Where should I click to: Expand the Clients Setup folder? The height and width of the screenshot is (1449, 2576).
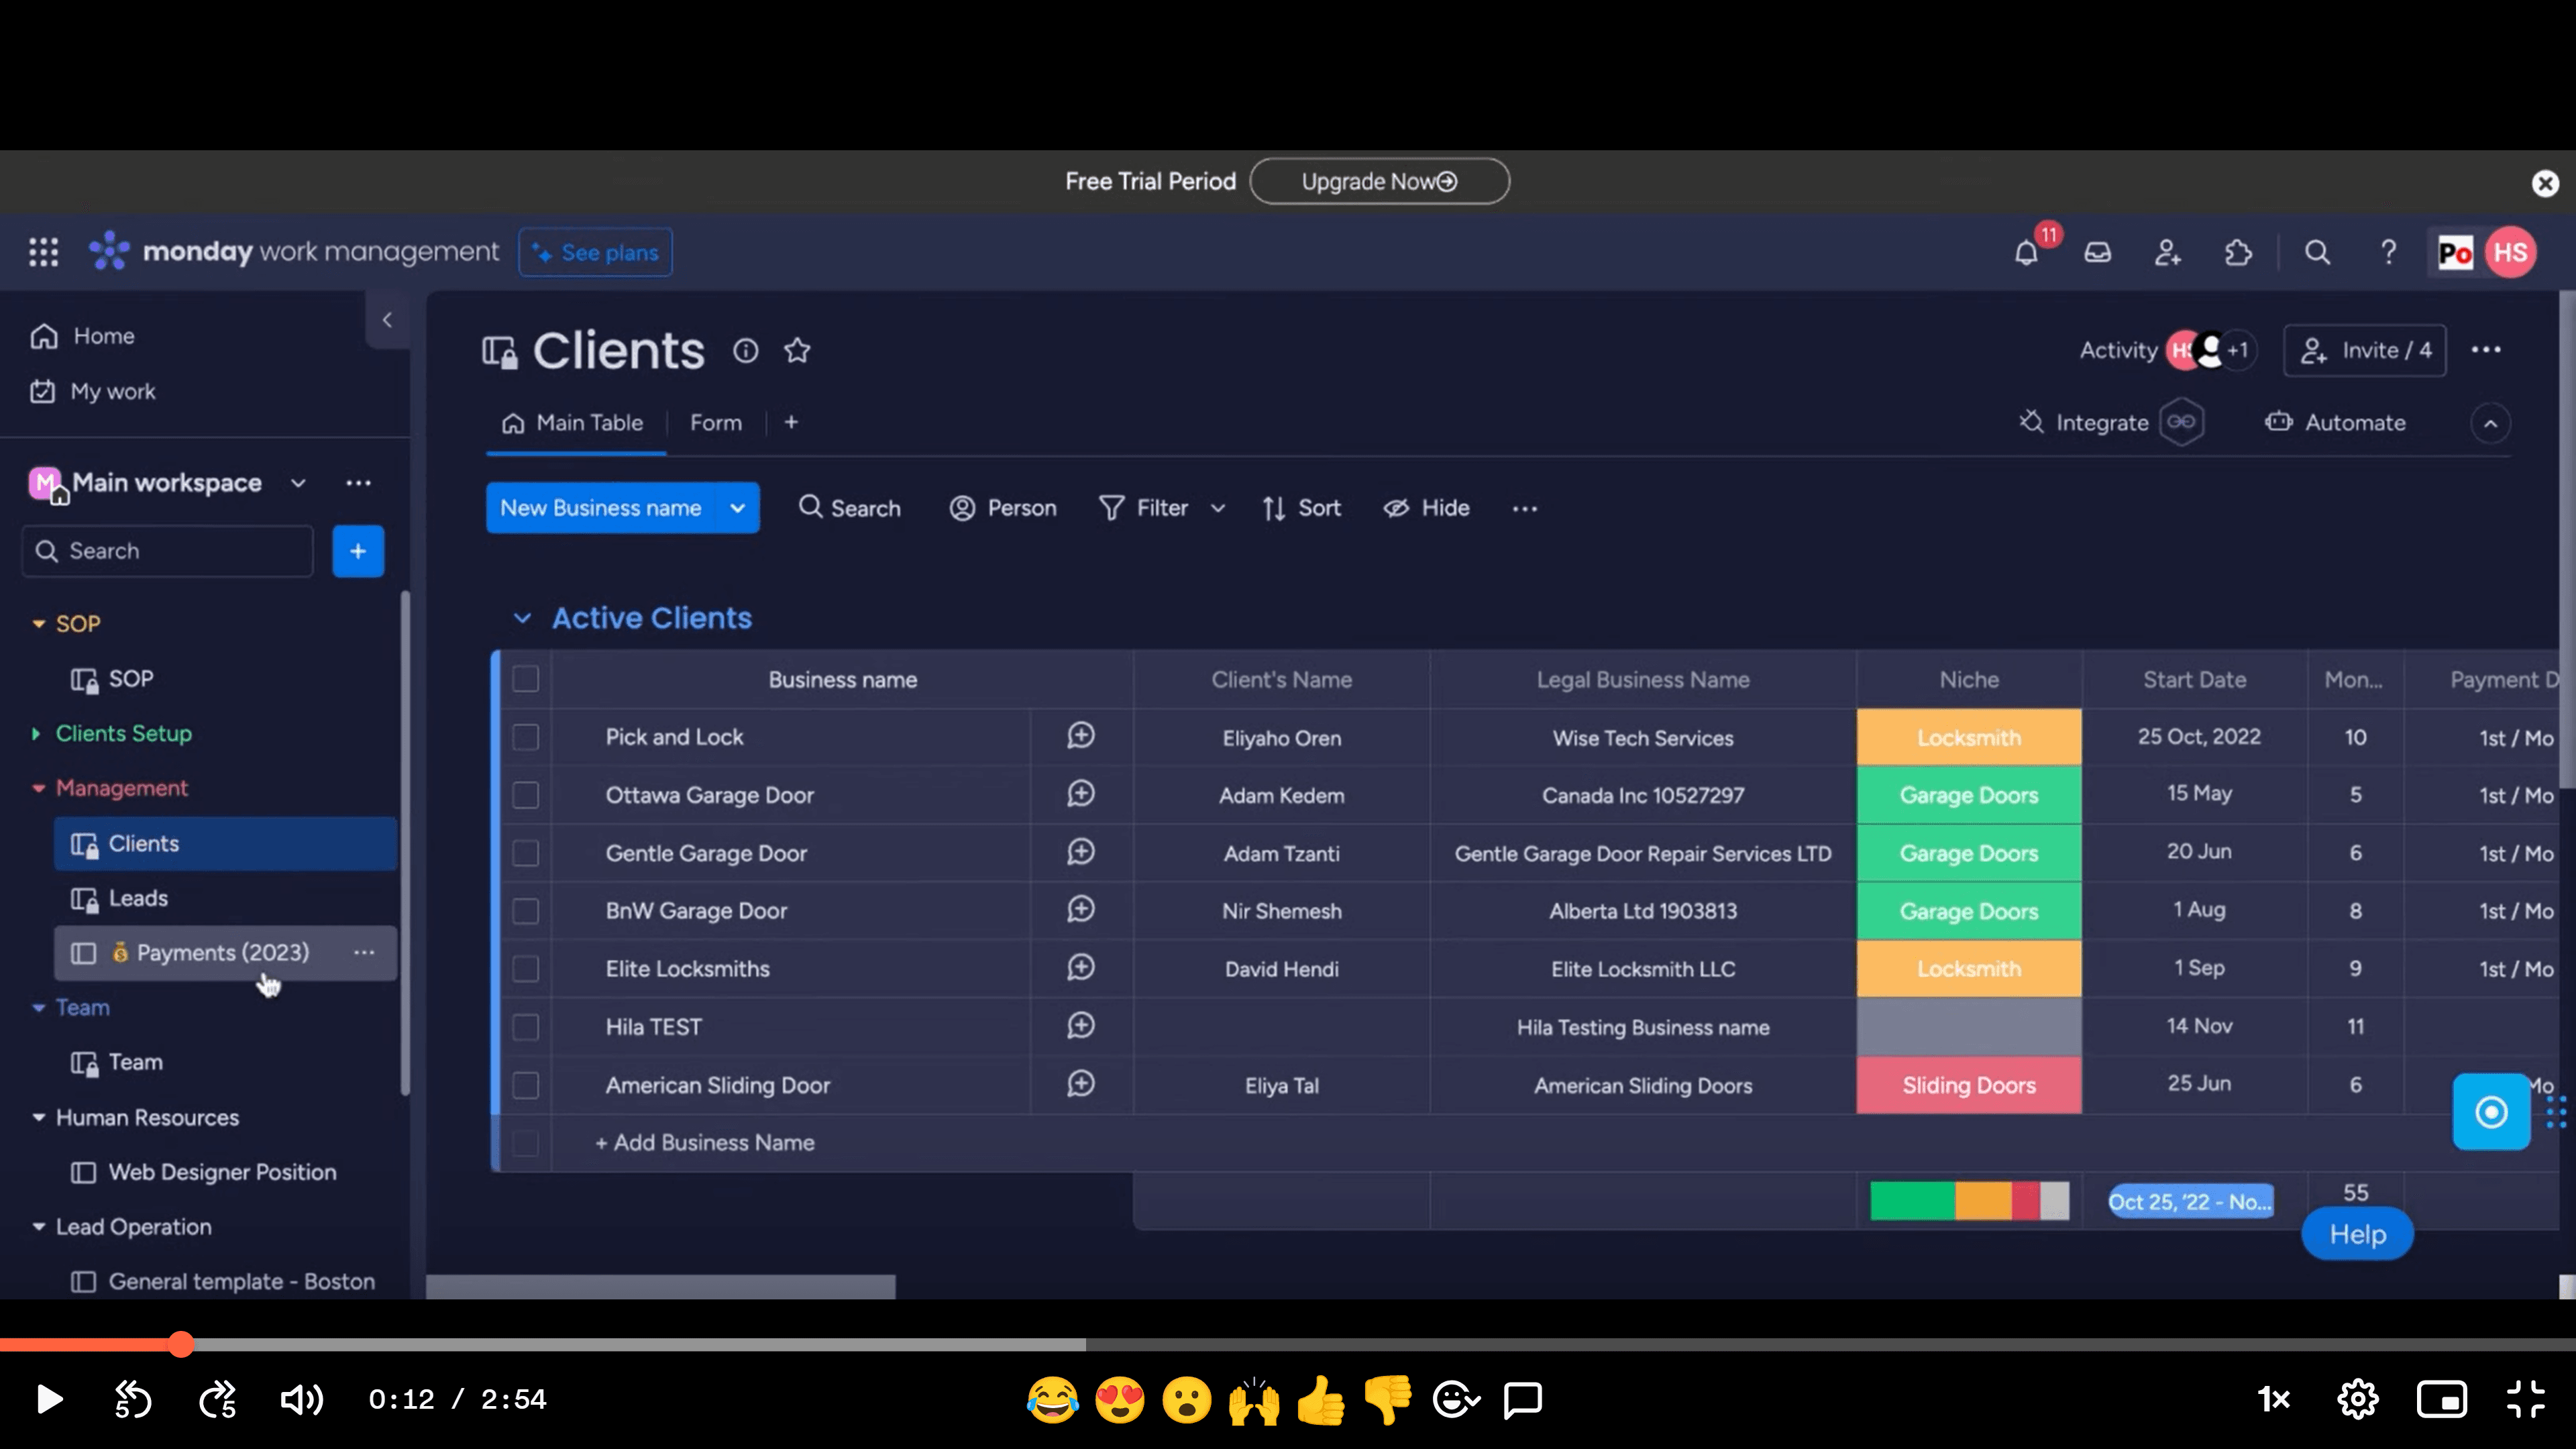click(37, 734)
